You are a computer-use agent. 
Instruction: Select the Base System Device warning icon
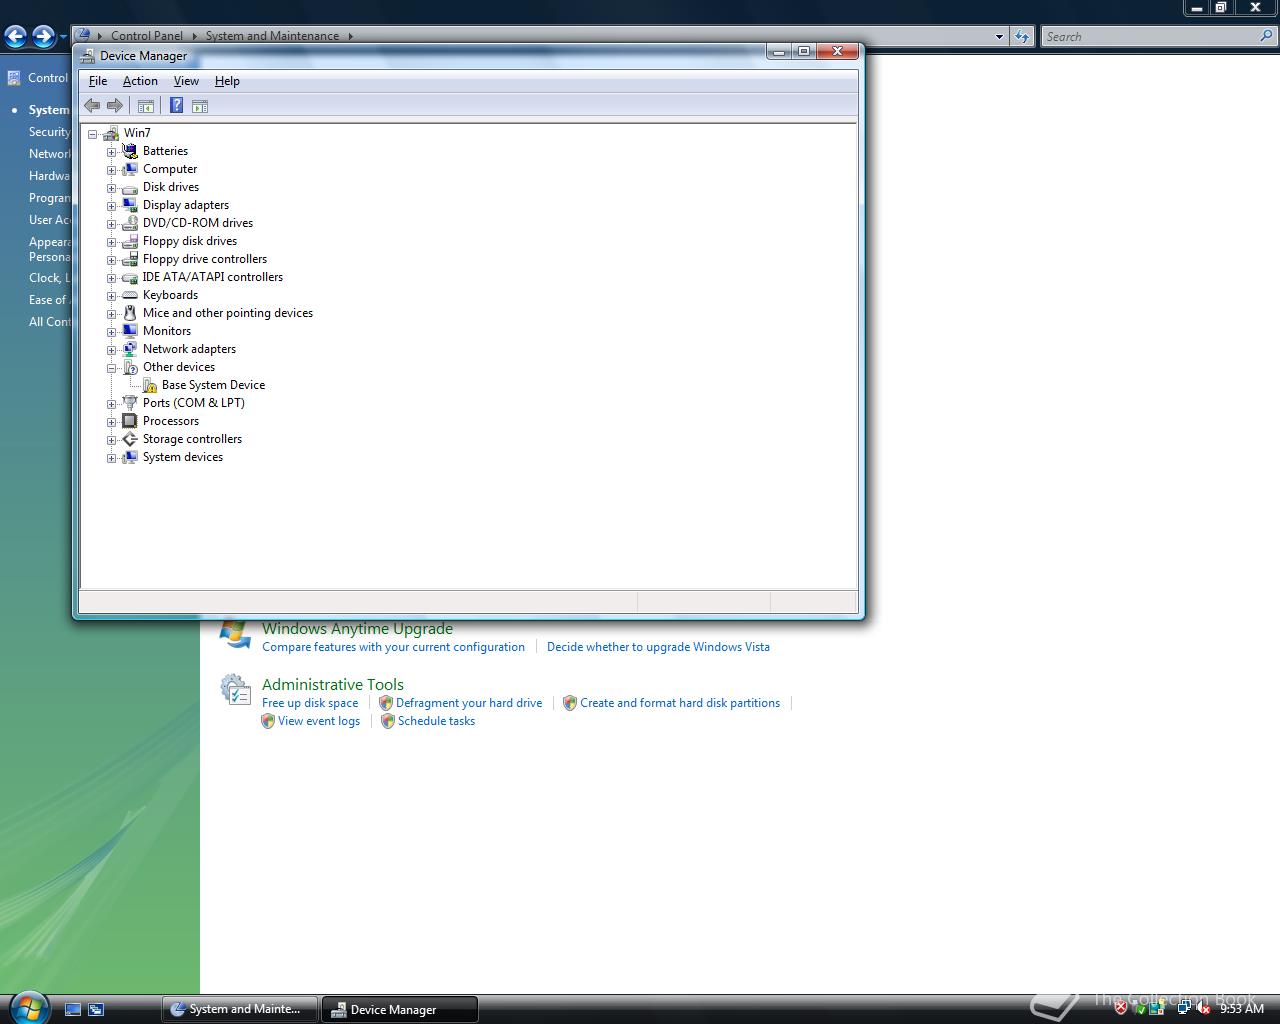click(149, 385)
